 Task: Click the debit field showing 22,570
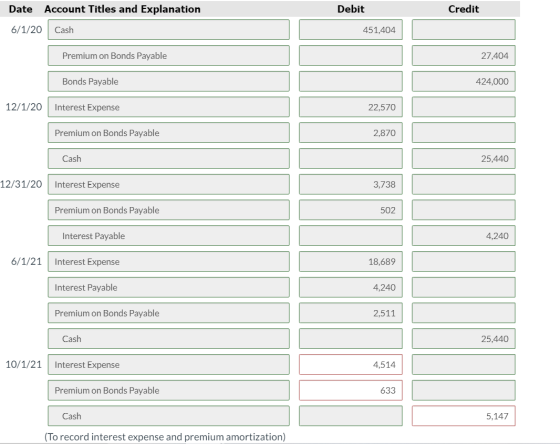click(x=351, y=107)
